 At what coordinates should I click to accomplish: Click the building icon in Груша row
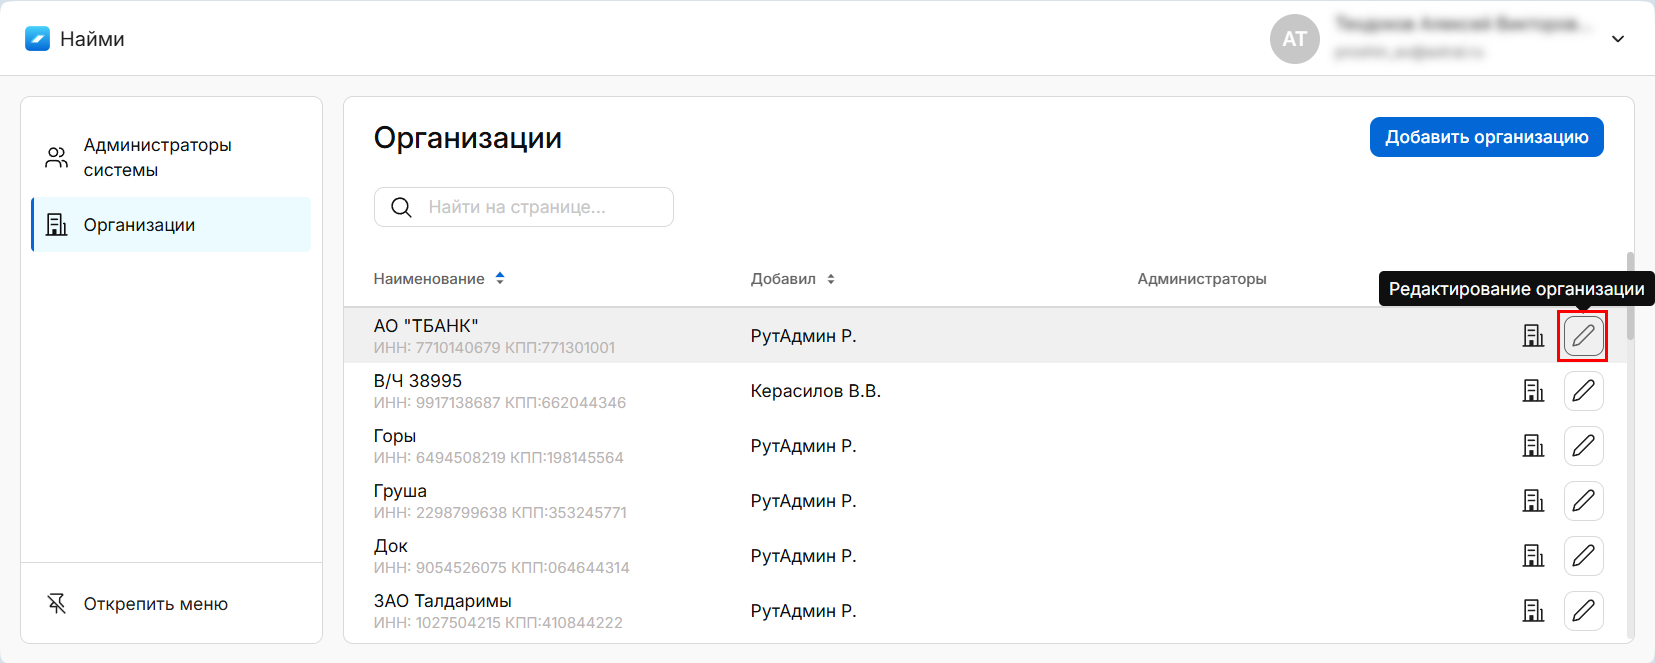point(1533,501)
